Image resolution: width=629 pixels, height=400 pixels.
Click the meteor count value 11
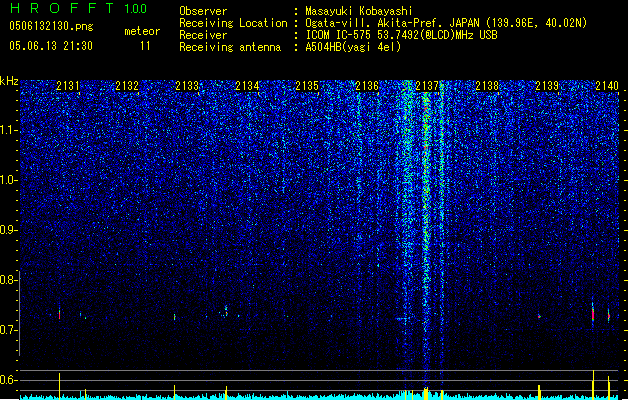pyautogui.click(x=145, y=46)
